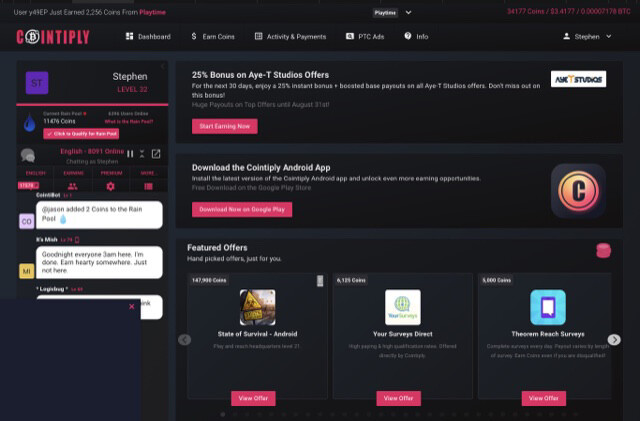Click the 6,125 Coins badge

tap(351, 280)
